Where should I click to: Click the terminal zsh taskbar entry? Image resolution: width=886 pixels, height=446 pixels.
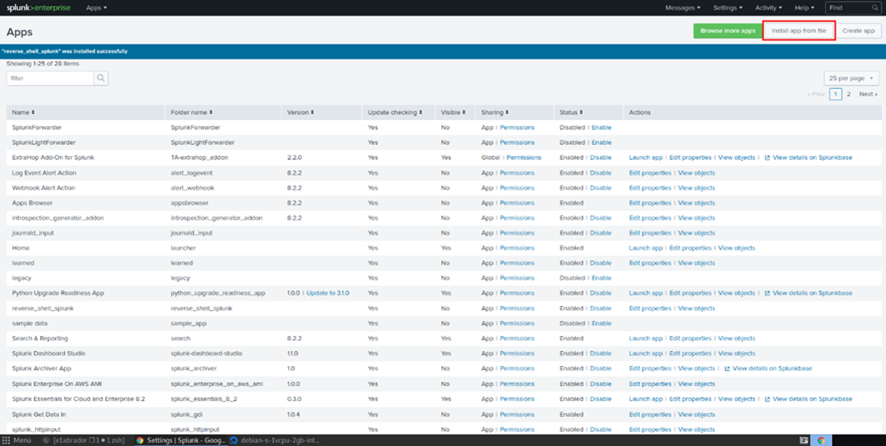[x=85, y=440]
